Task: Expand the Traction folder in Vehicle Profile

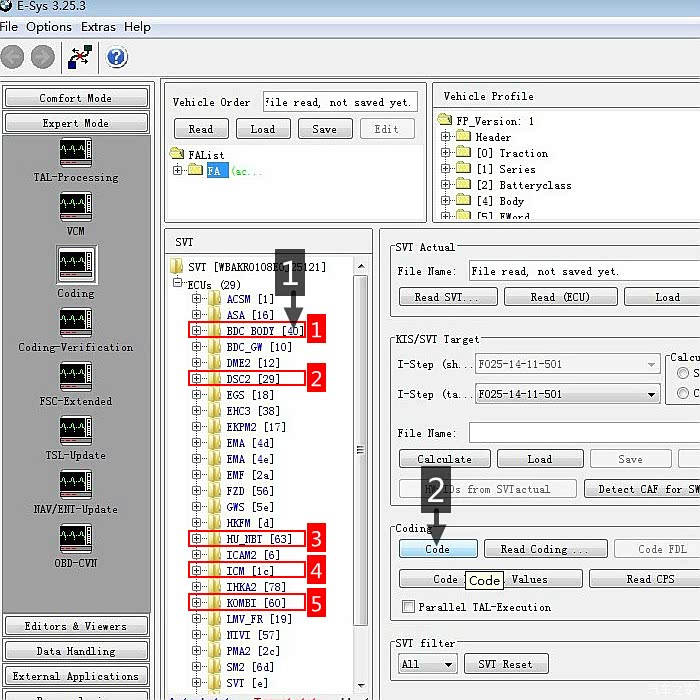Action: 446,153
